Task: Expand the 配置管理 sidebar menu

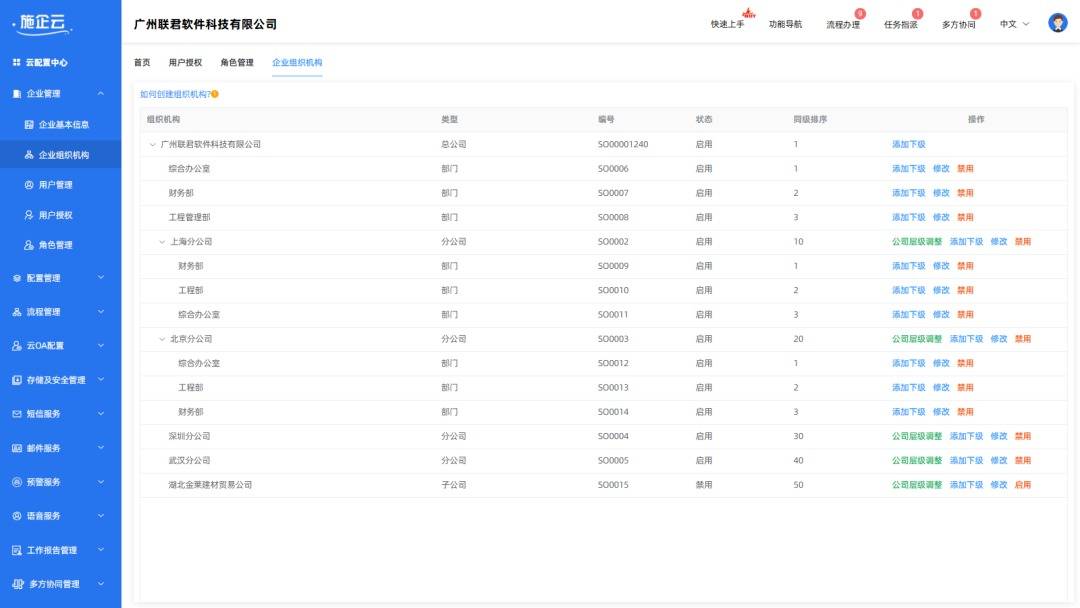Action: tap(101, 278)
